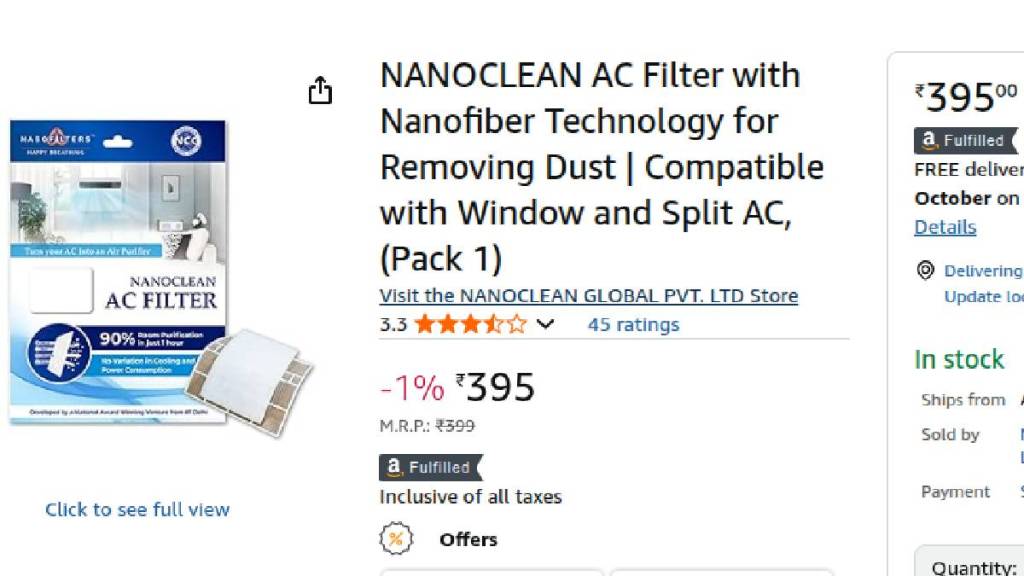Open the 45 ratings link

(633, 324)
